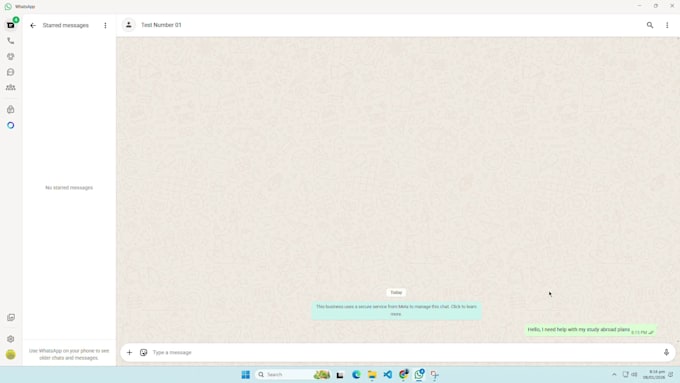The image size is (680, 383).
Task: Click the attach plus icon
Action: pyautogui.click(x=129, y=352)
